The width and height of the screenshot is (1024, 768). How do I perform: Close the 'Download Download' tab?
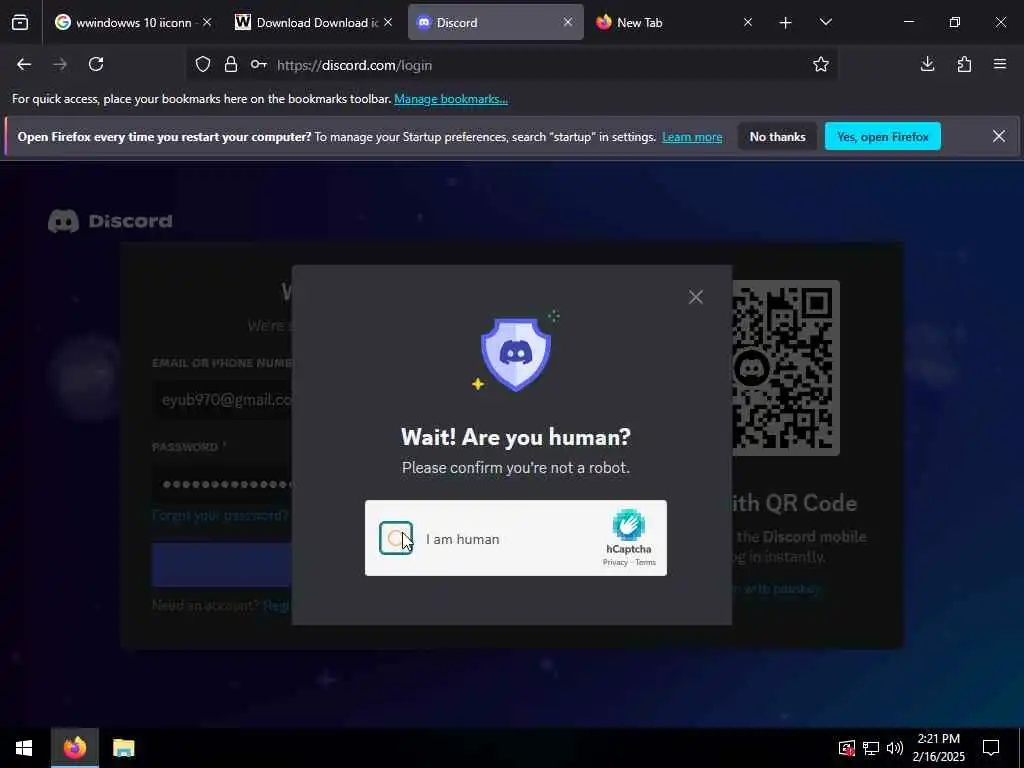[388, 22]
